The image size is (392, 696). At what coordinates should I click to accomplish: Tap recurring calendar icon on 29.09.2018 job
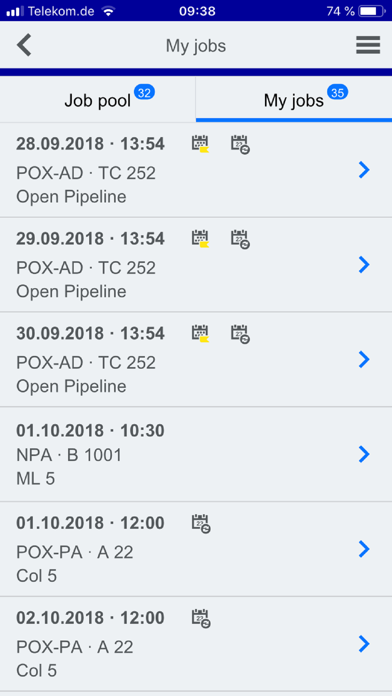point(240,240)
